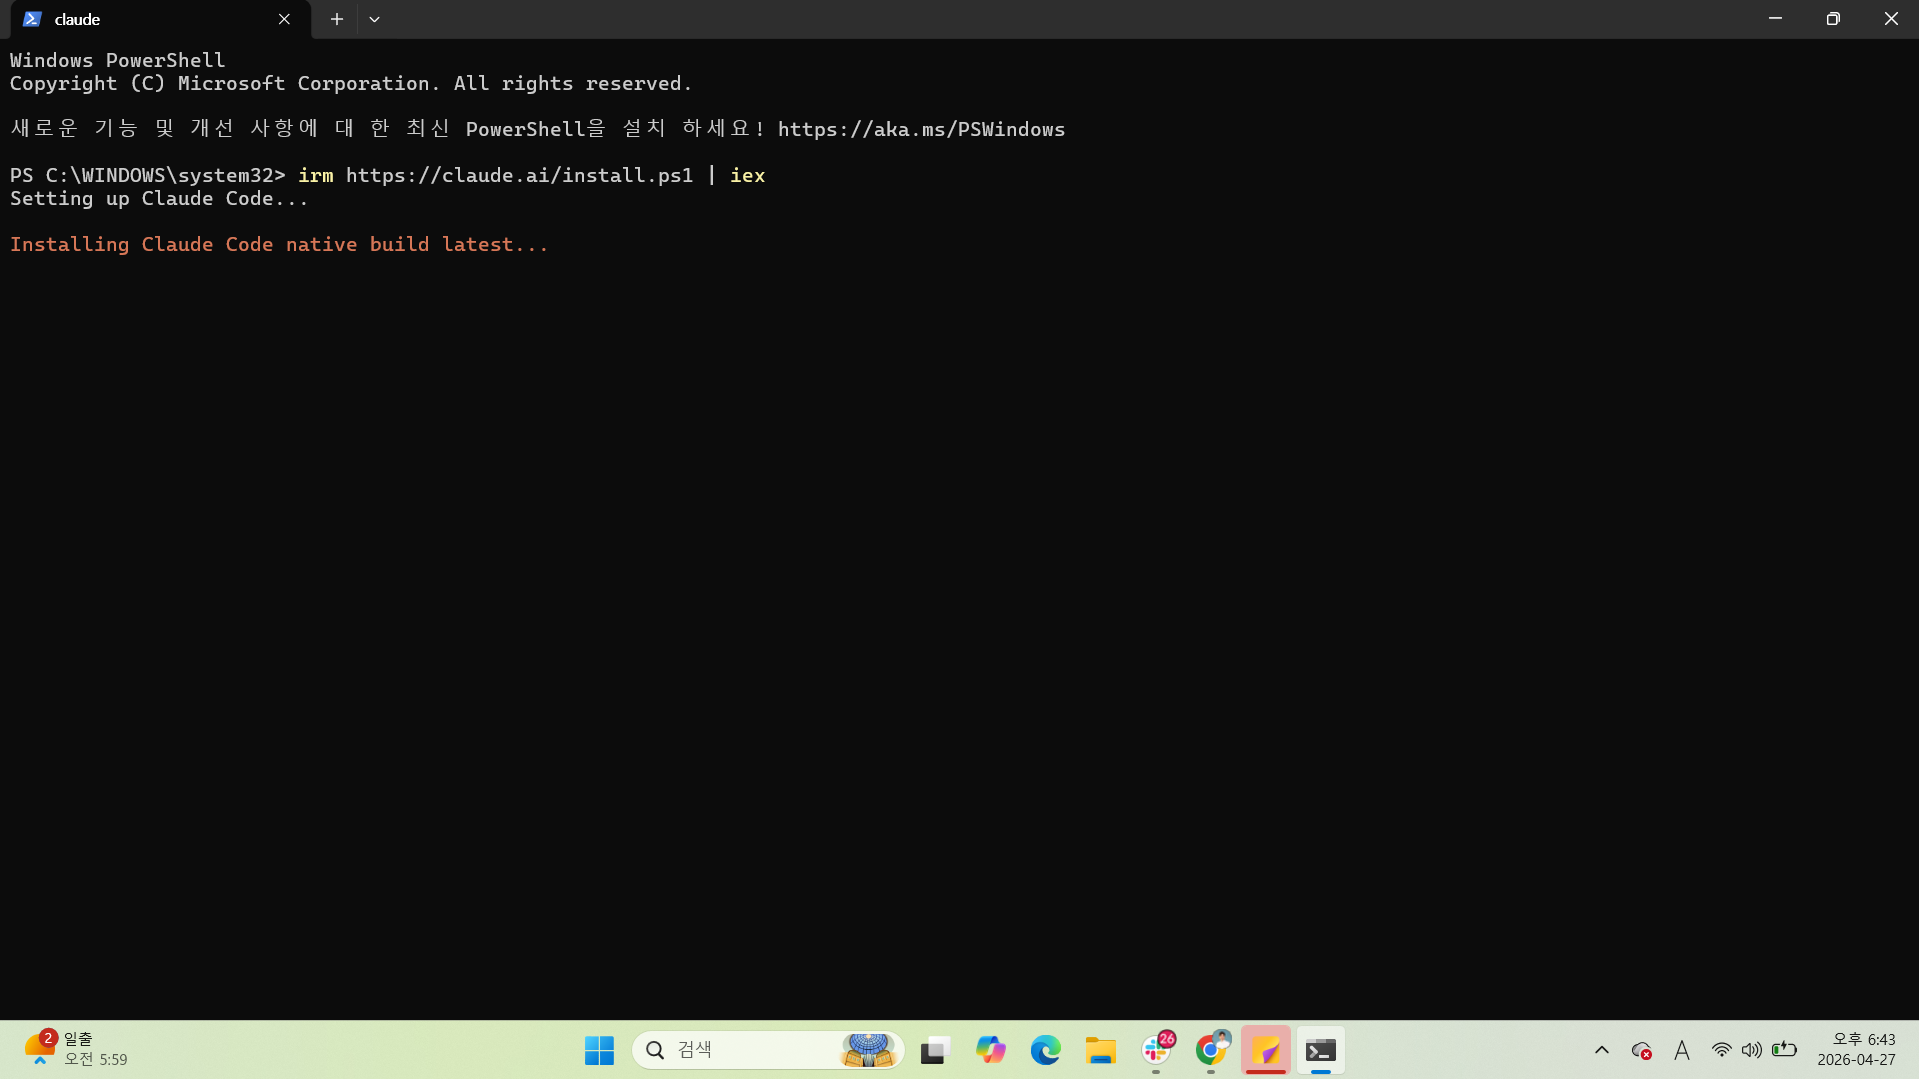Check the OneDrive sync error icon

pos(1641,1050)
